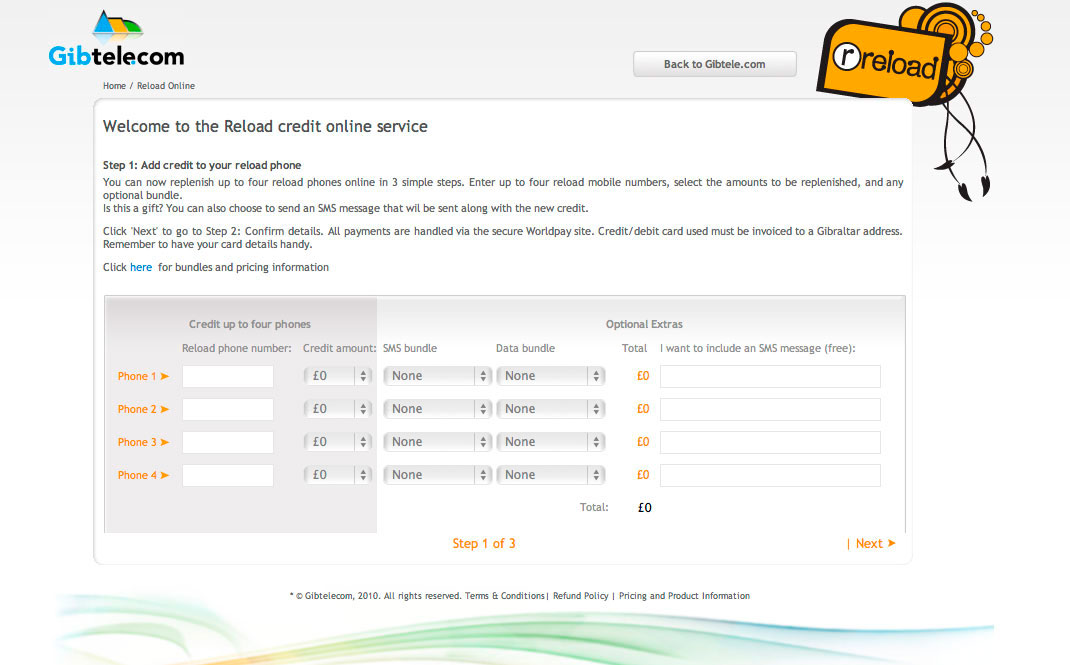Click the 'Welcome to the Reload credit online service' heading
The height and width of the screenshot is (665, 1070).
click(x=265, y=126)
